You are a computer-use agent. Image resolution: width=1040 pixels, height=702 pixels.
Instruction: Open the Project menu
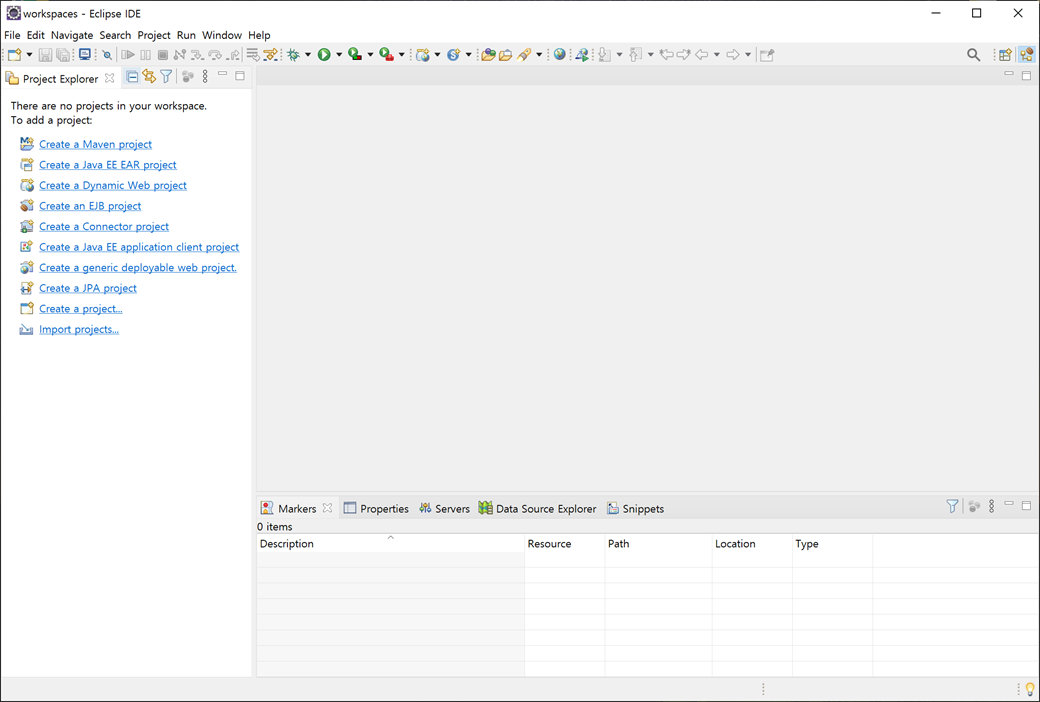click(x=154, y=35)
